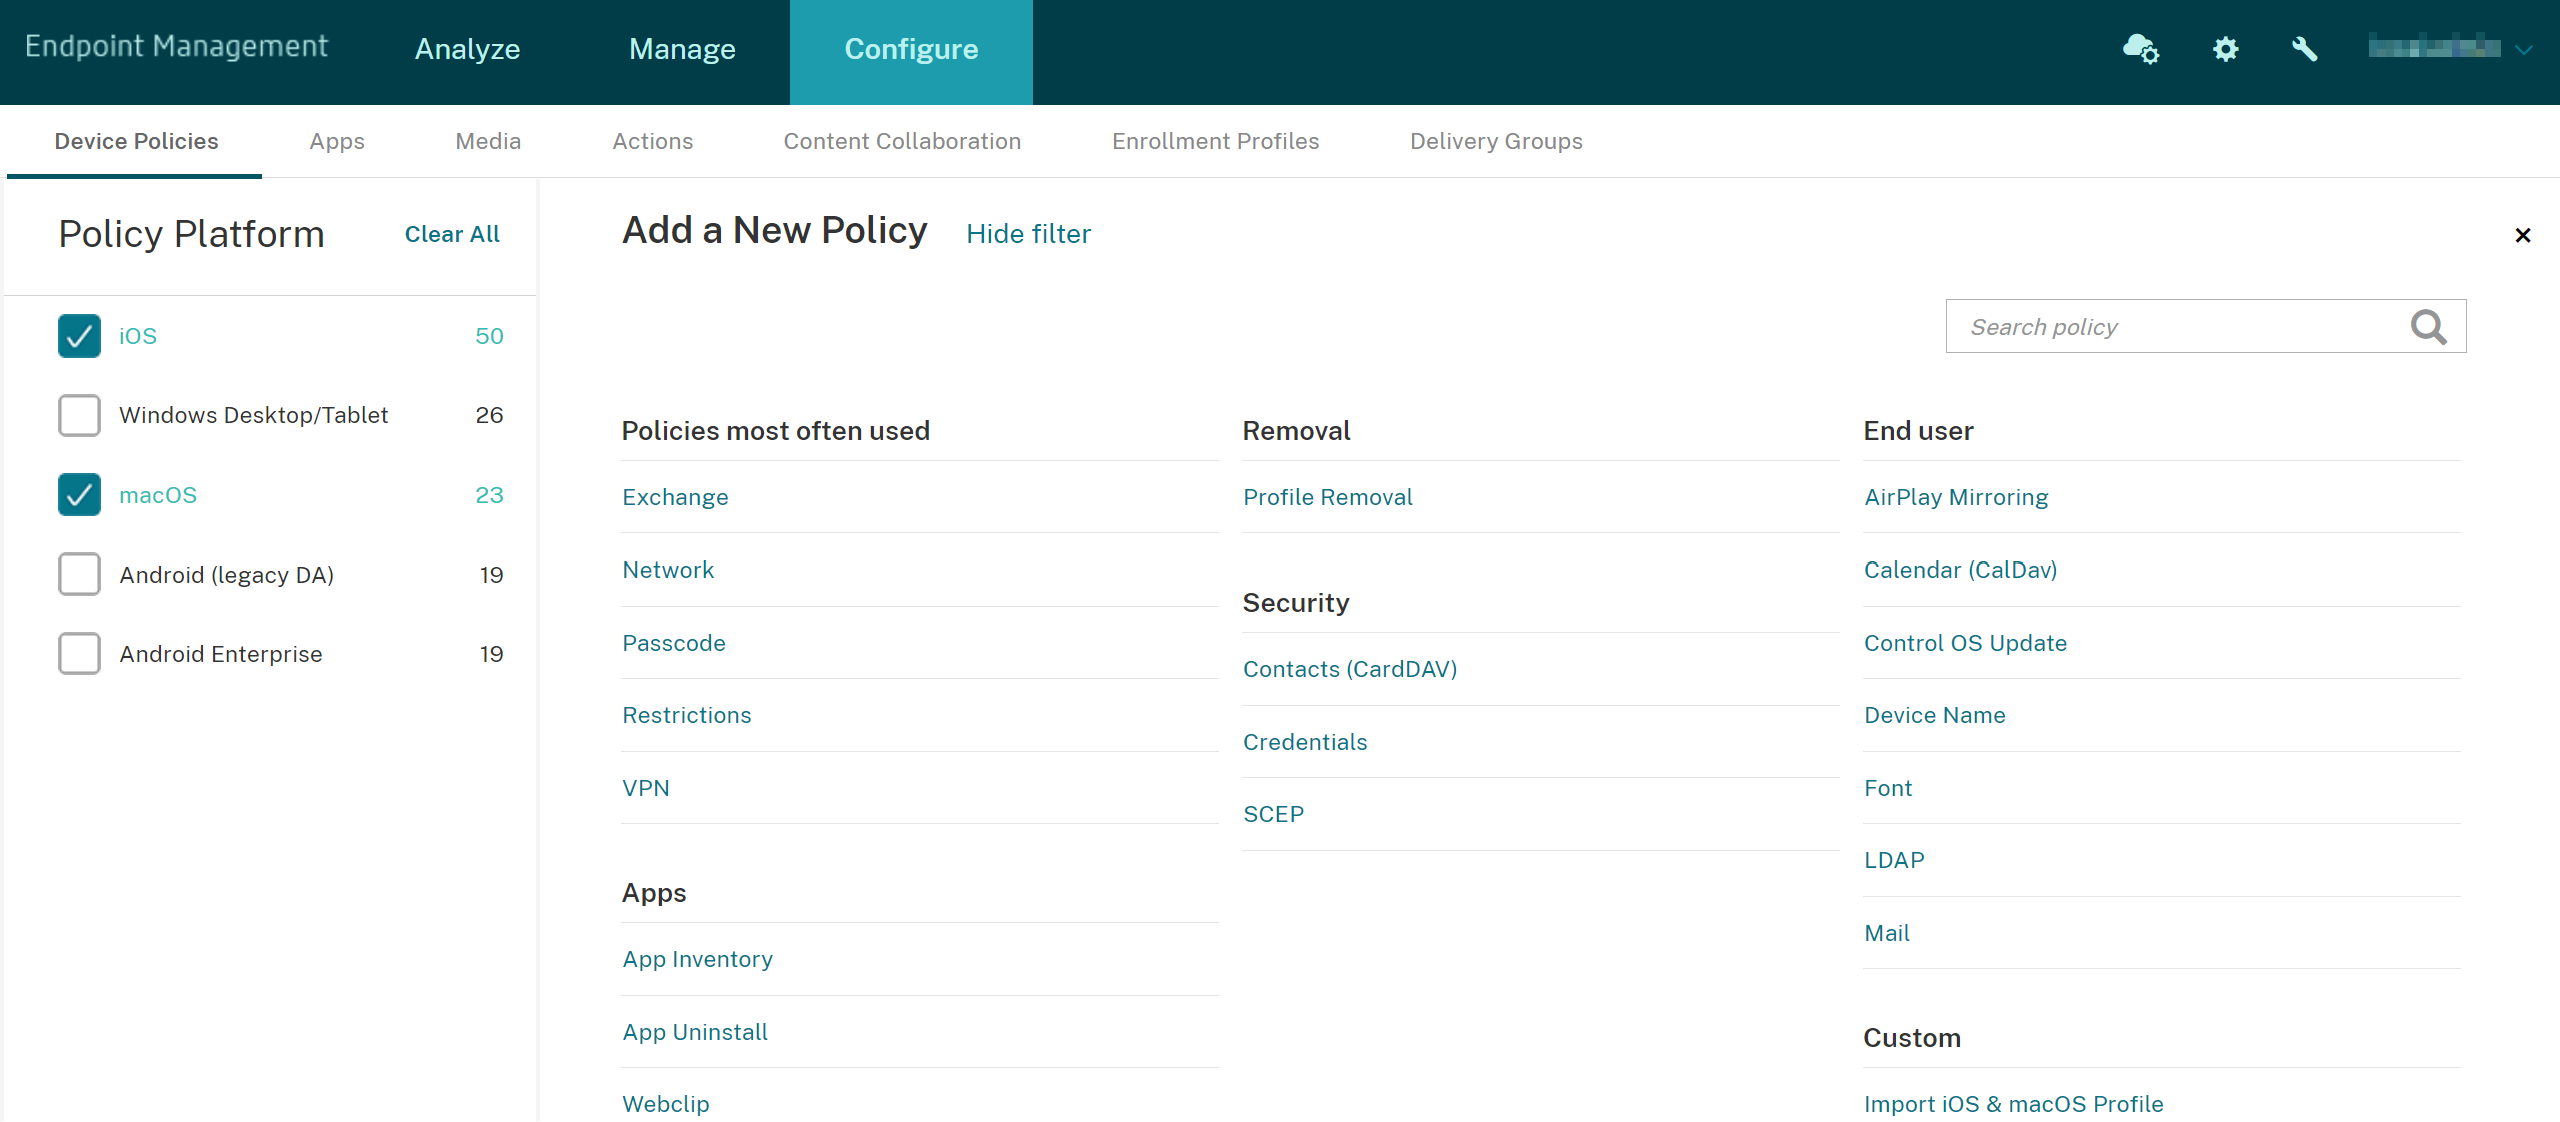Open the gear settings icon

click(2225, 49)
